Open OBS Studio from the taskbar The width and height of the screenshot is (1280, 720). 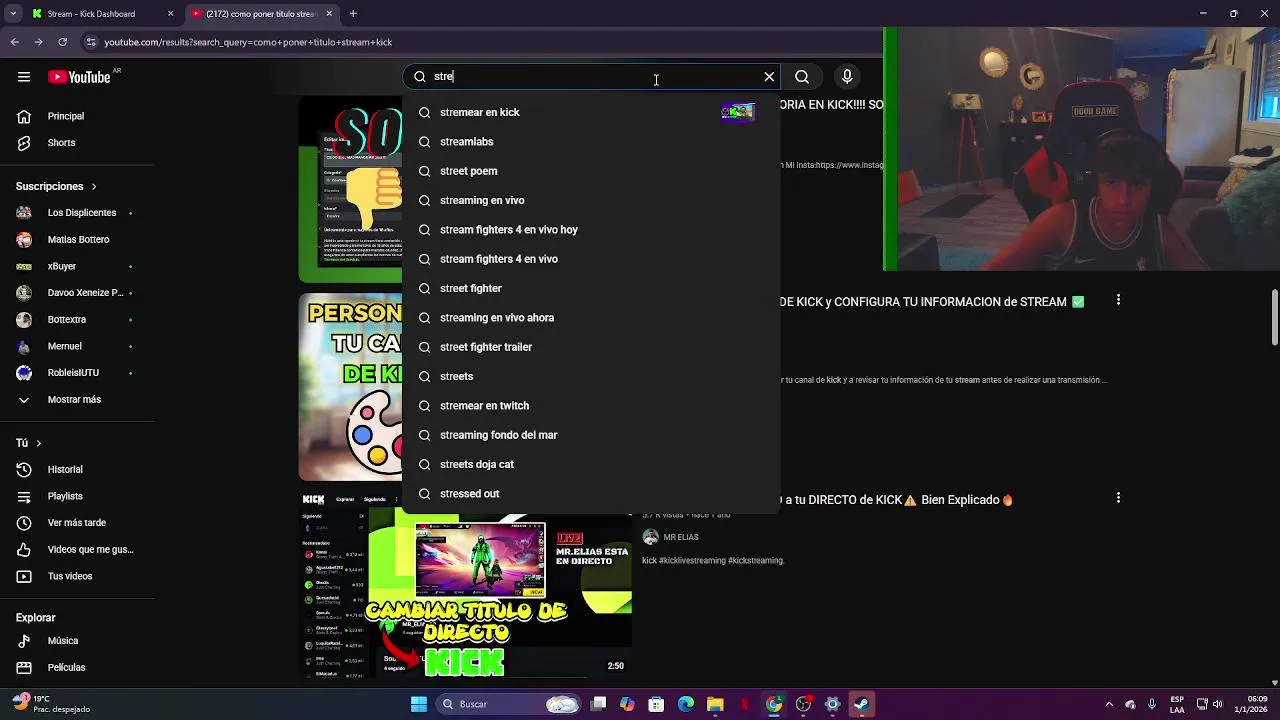pos(803,704)
